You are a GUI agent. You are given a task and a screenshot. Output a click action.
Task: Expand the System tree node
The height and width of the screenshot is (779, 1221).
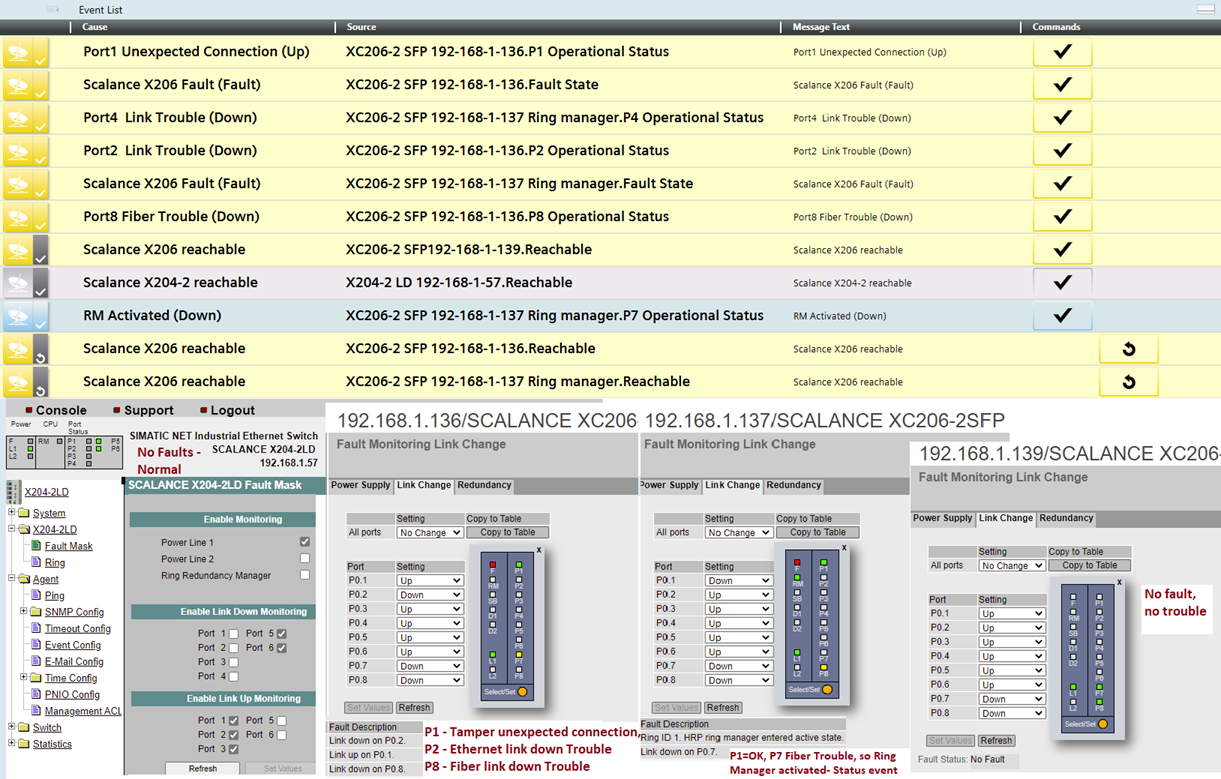11,512
